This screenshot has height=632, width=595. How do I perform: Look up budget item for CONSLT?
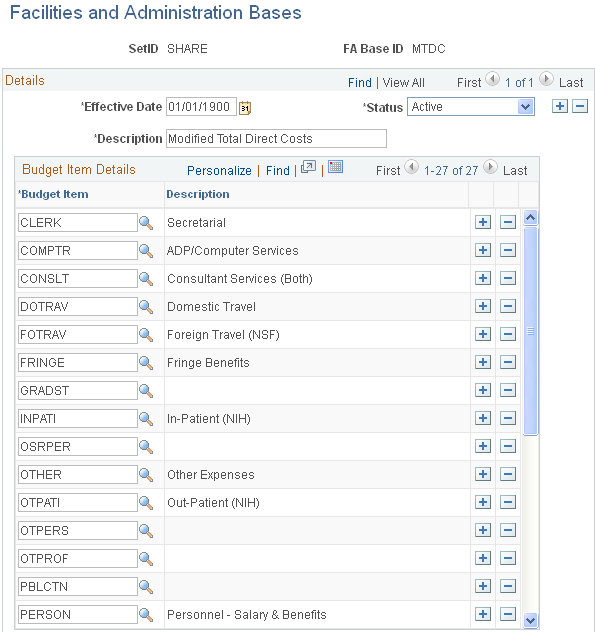coord(146,279)
